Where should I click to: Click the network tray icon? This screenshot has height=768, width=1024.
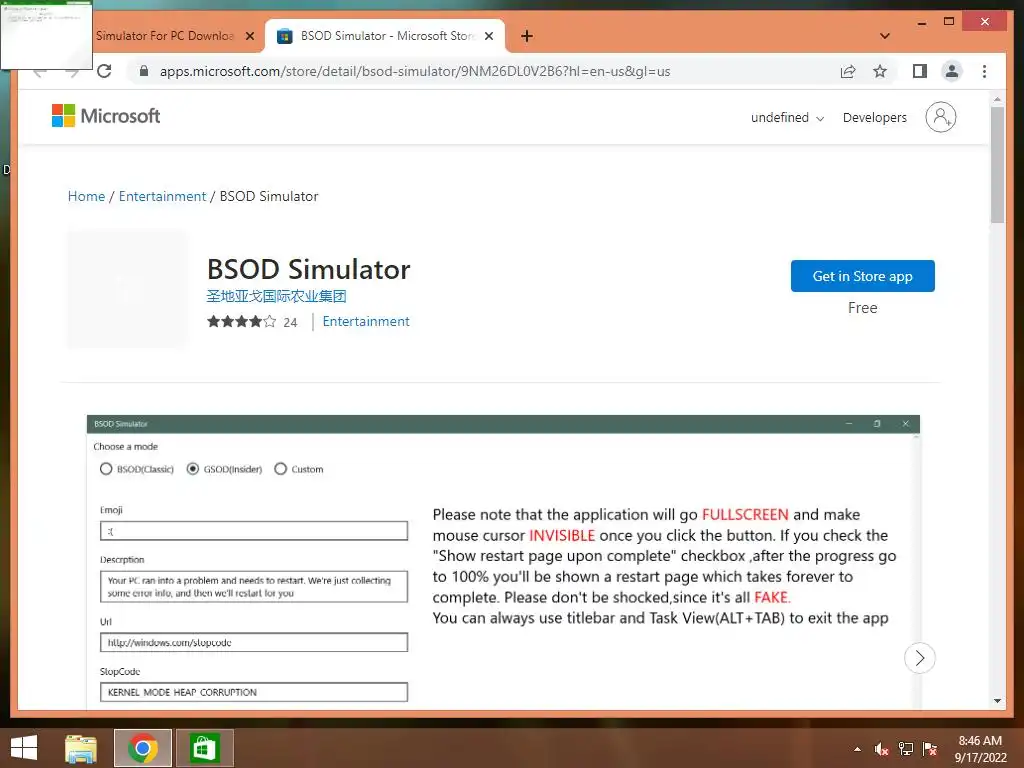[x=906, y=749]
